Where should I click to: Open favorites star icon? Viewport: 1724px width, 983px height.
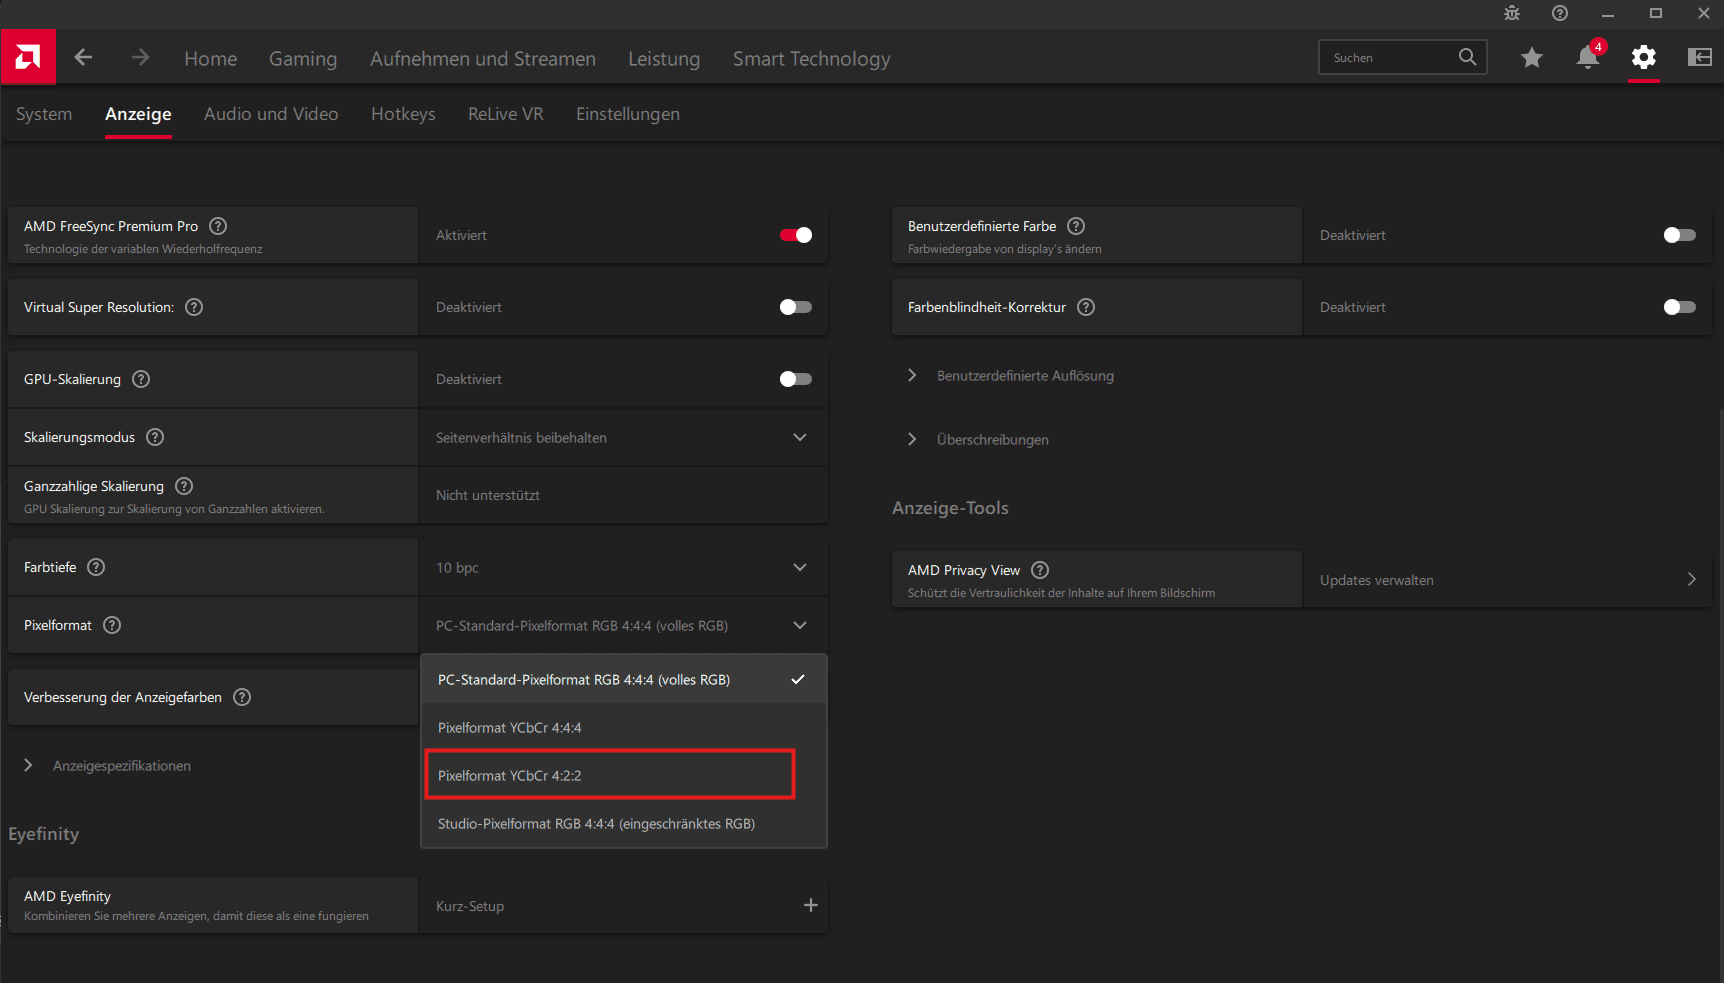tap(1531, 58)
